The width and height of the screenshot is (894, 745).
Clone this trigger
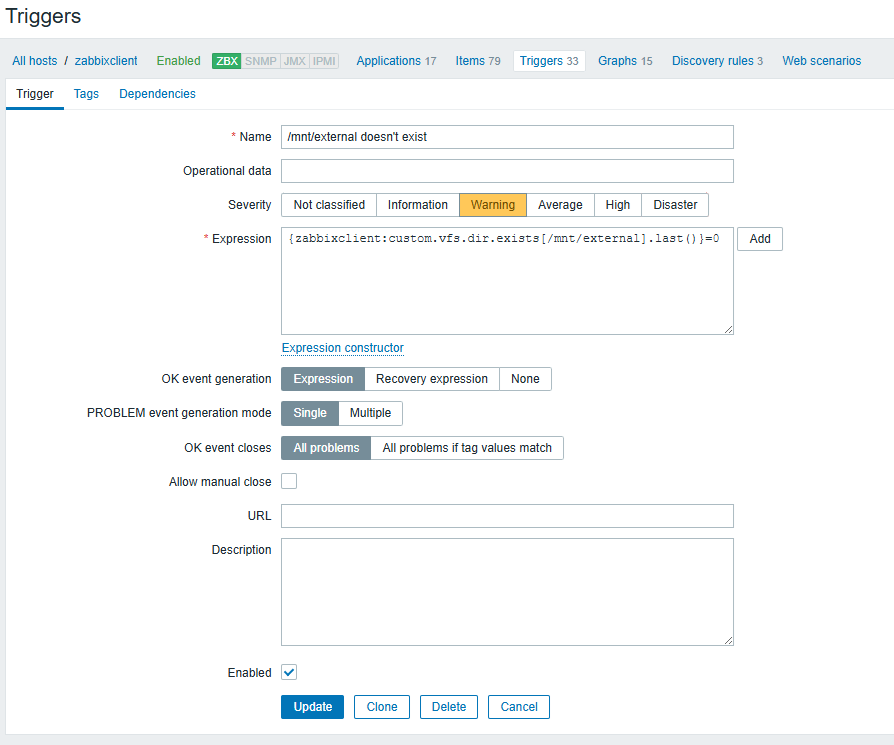(382, 707)
